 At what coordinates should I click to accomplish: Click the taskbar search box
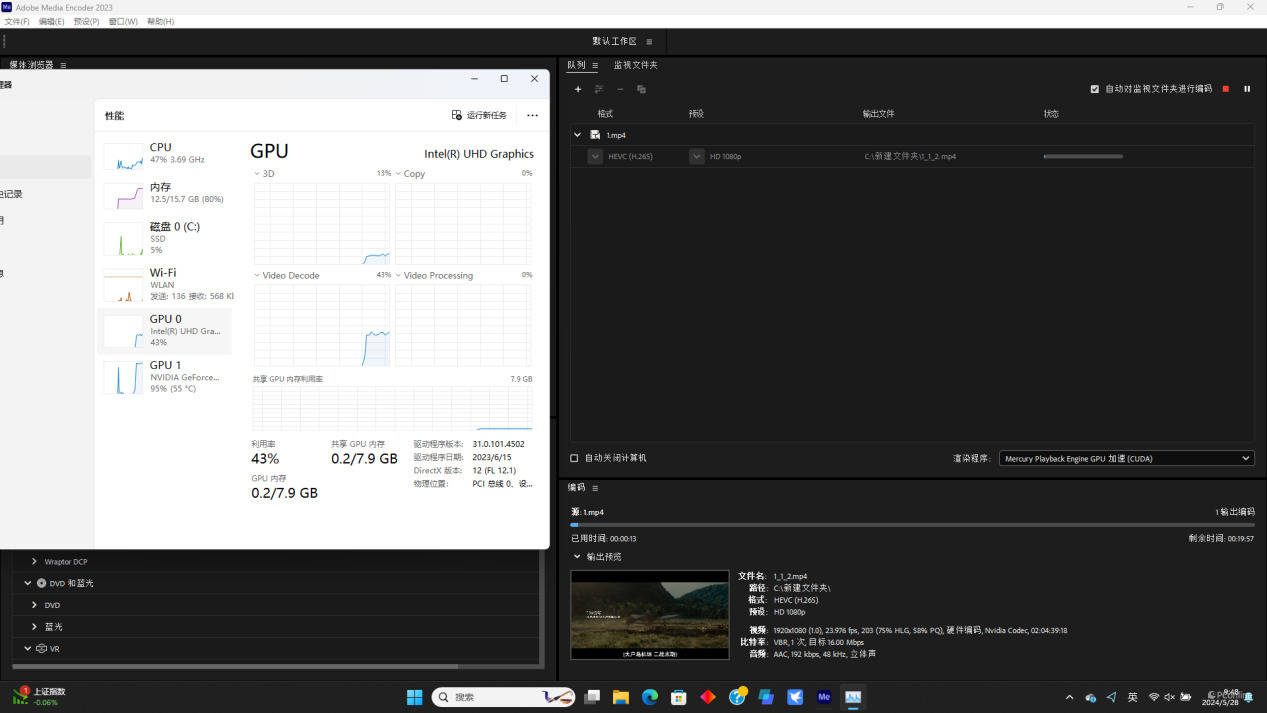(503, 697)
